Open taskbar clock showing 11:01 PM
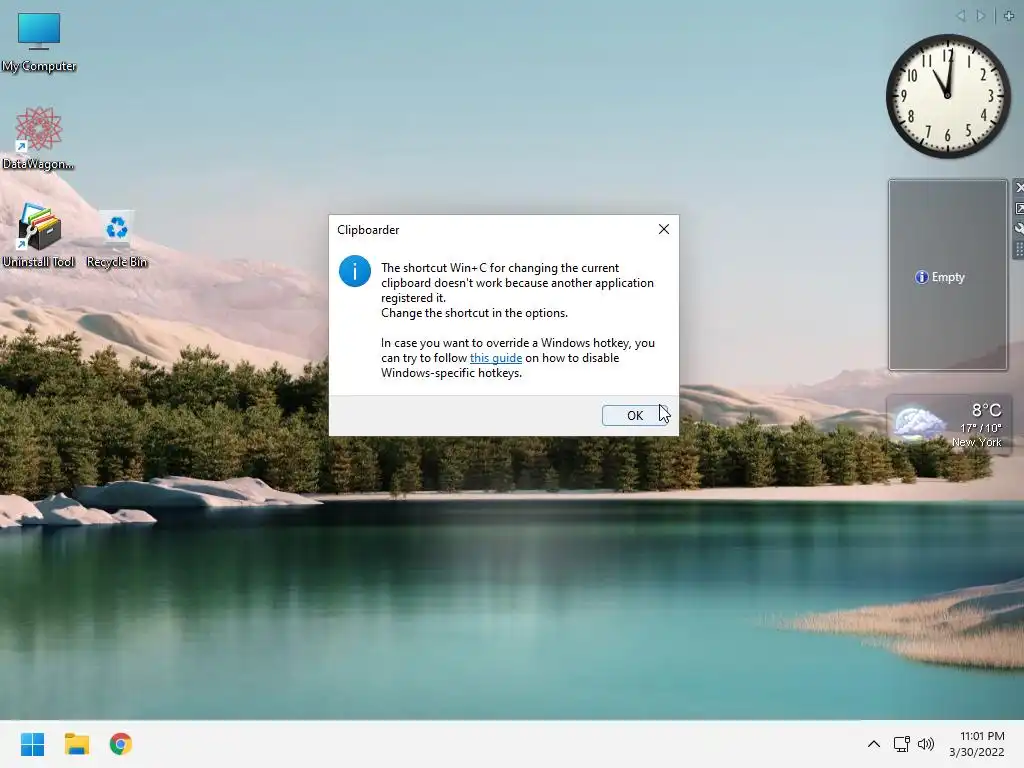Image resolution: width=1024 pixels, height=768 pixels. point(982,736)
